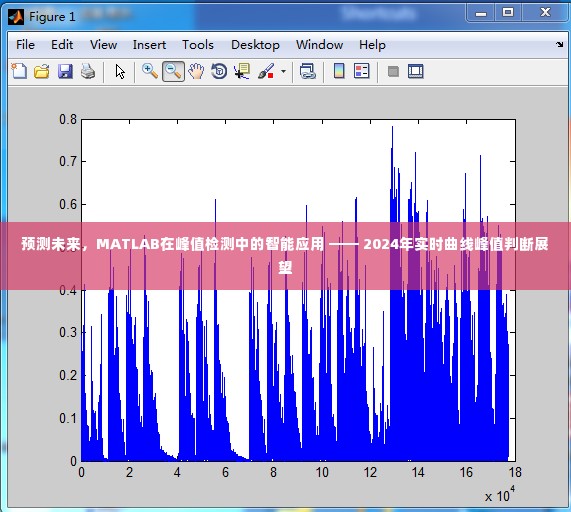Click the x-axis tick label 18
The image size is (571, 512).
click(515, 473)
